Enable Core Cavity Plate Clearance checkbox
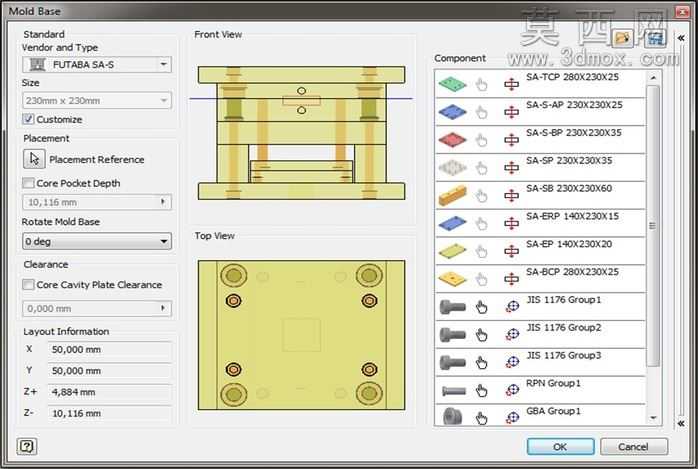Viewport: 698px width, 469px height. [28, 284]
